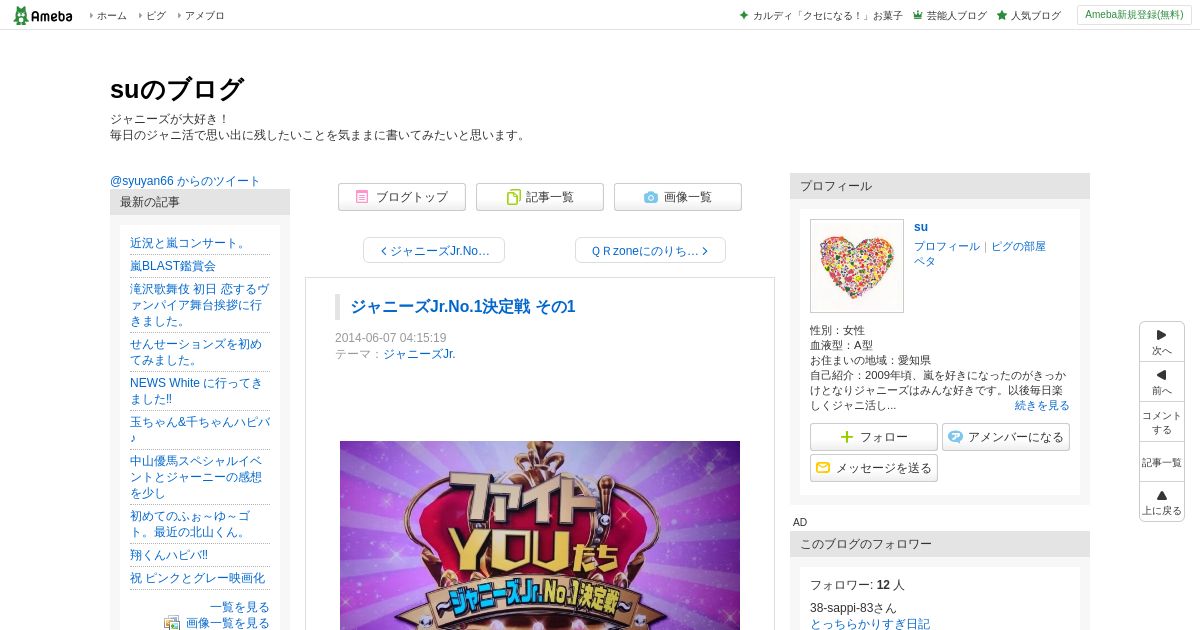Open su profile name link

pyautogui.click(x=921, y=227)
